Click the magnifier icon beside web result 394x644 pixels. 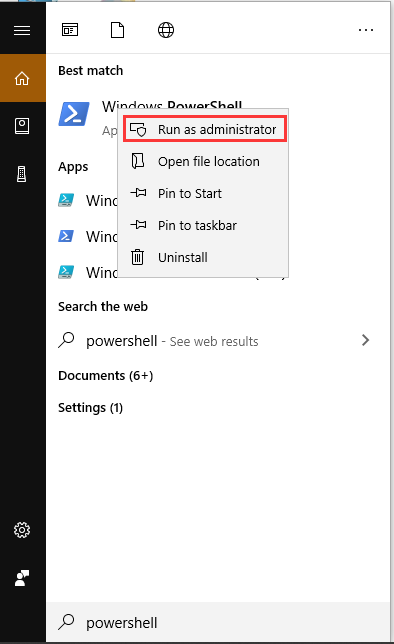pyautogui.click(x=66, y=340)
